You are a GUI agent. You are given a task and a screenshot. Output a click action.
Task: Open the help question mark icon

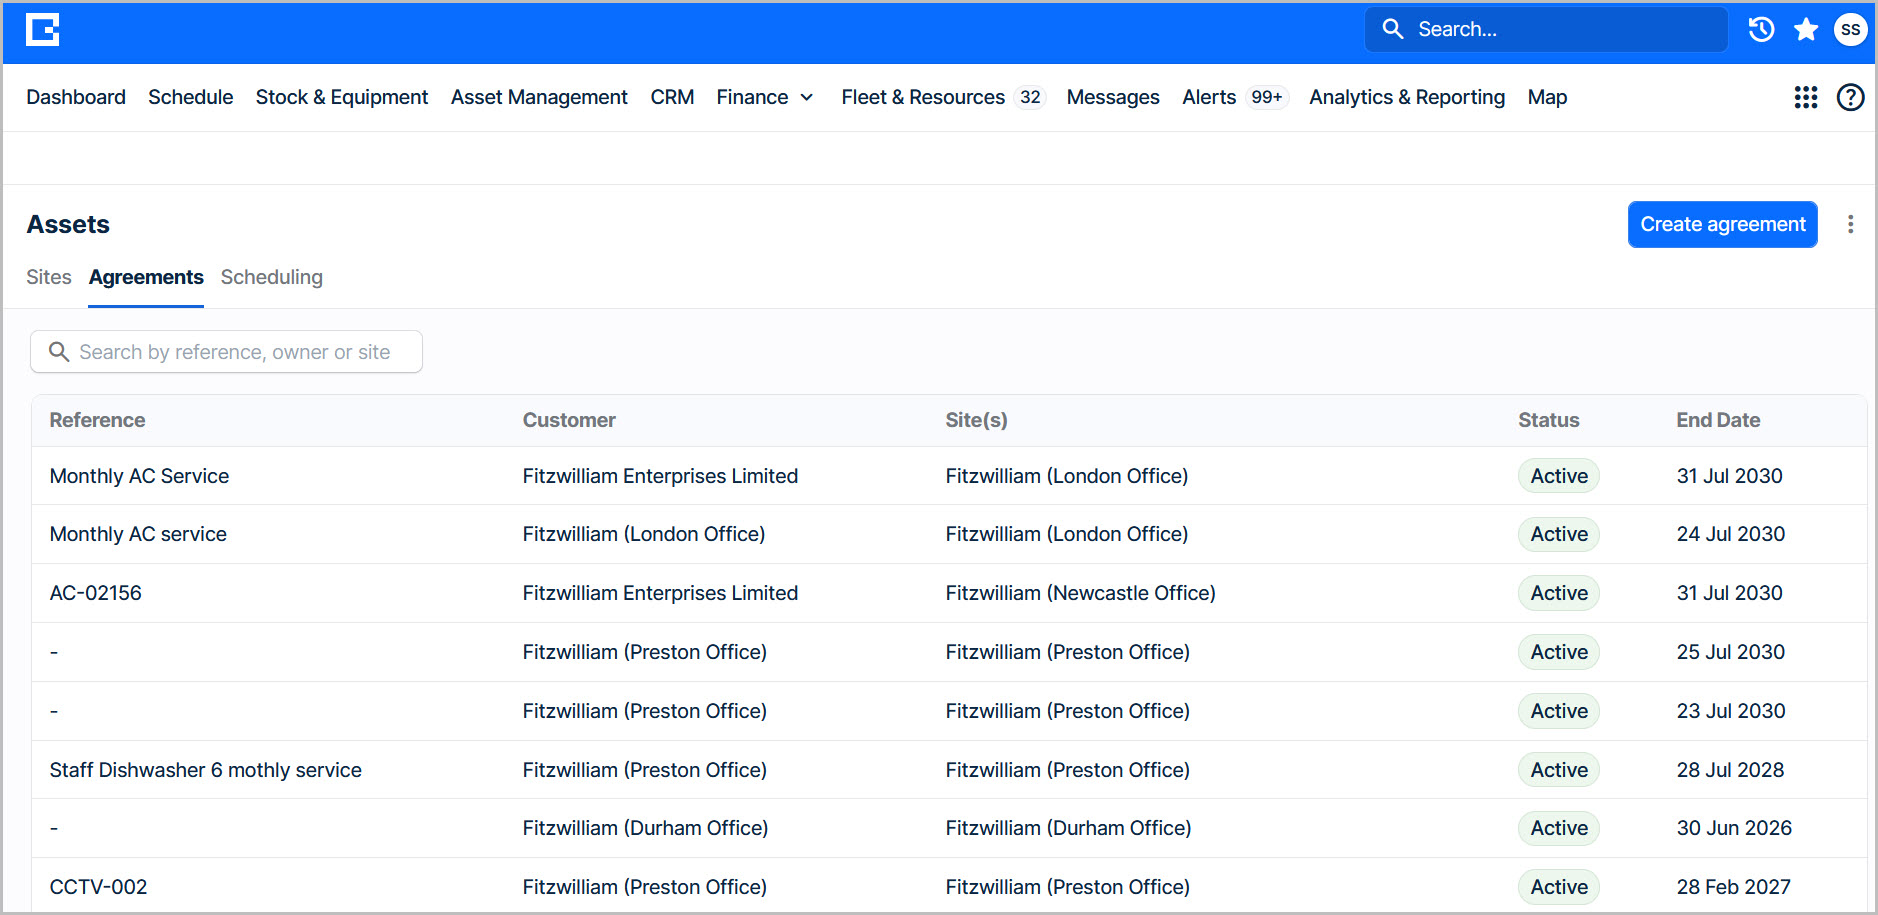click(x=1850, y=97)
